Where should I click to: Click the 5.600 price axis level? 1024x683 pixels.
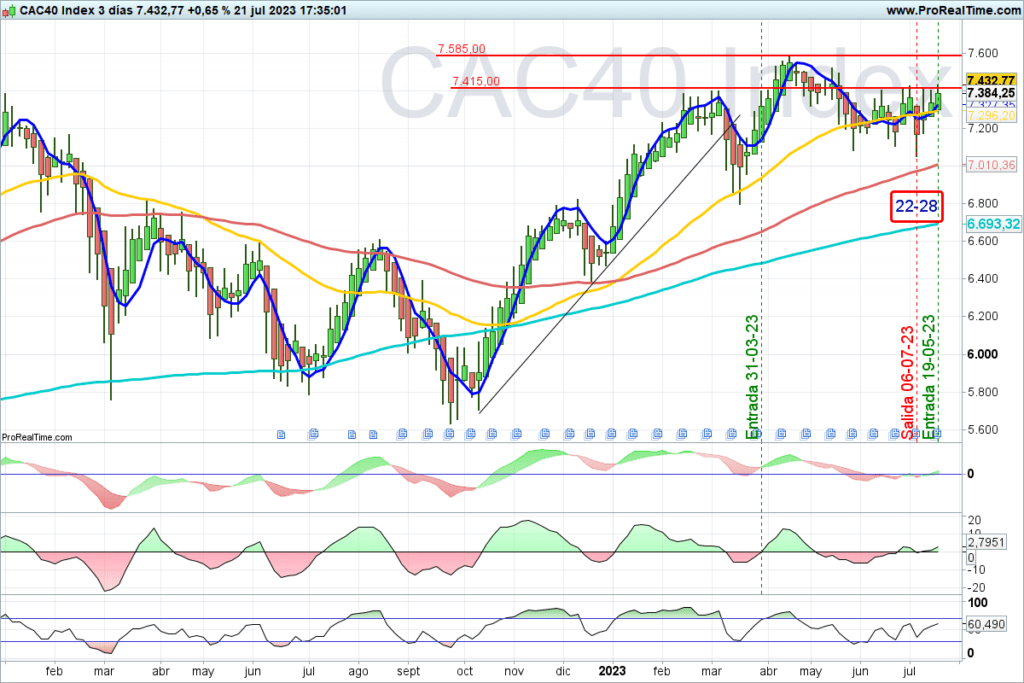click(983, 429)
